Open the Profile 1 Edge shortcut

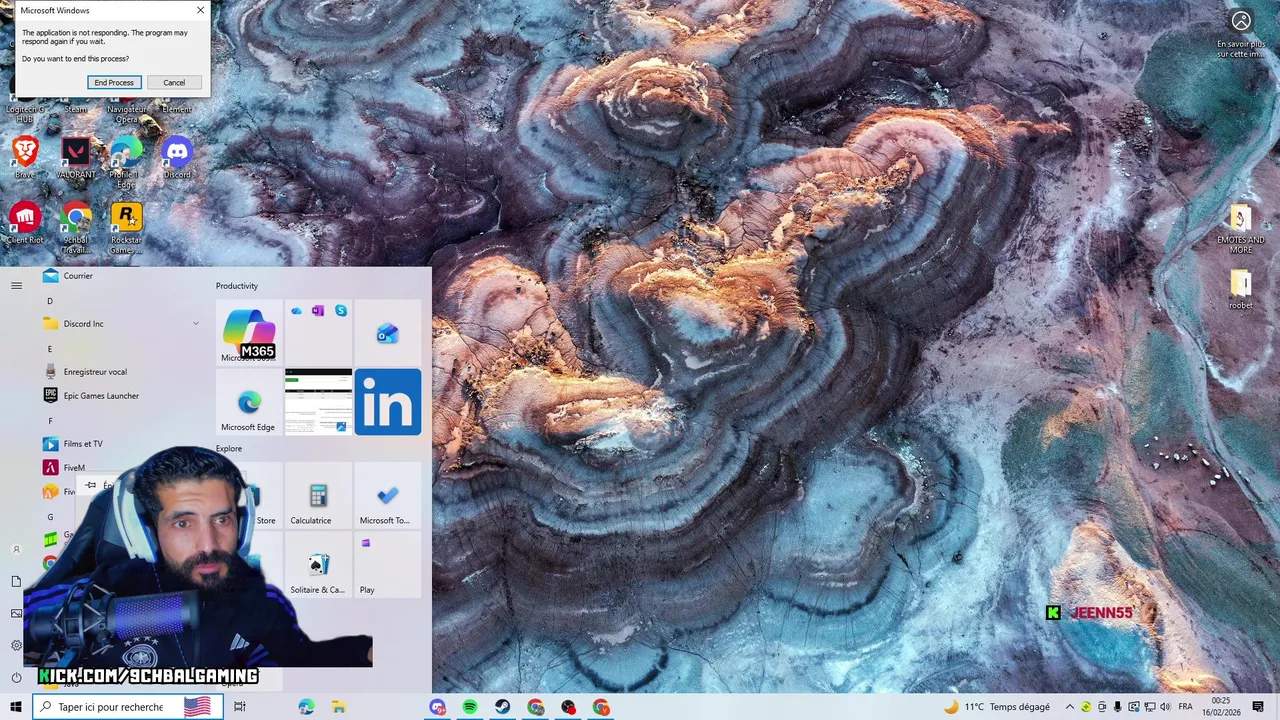pyautogui.click(x=126, y=162)
